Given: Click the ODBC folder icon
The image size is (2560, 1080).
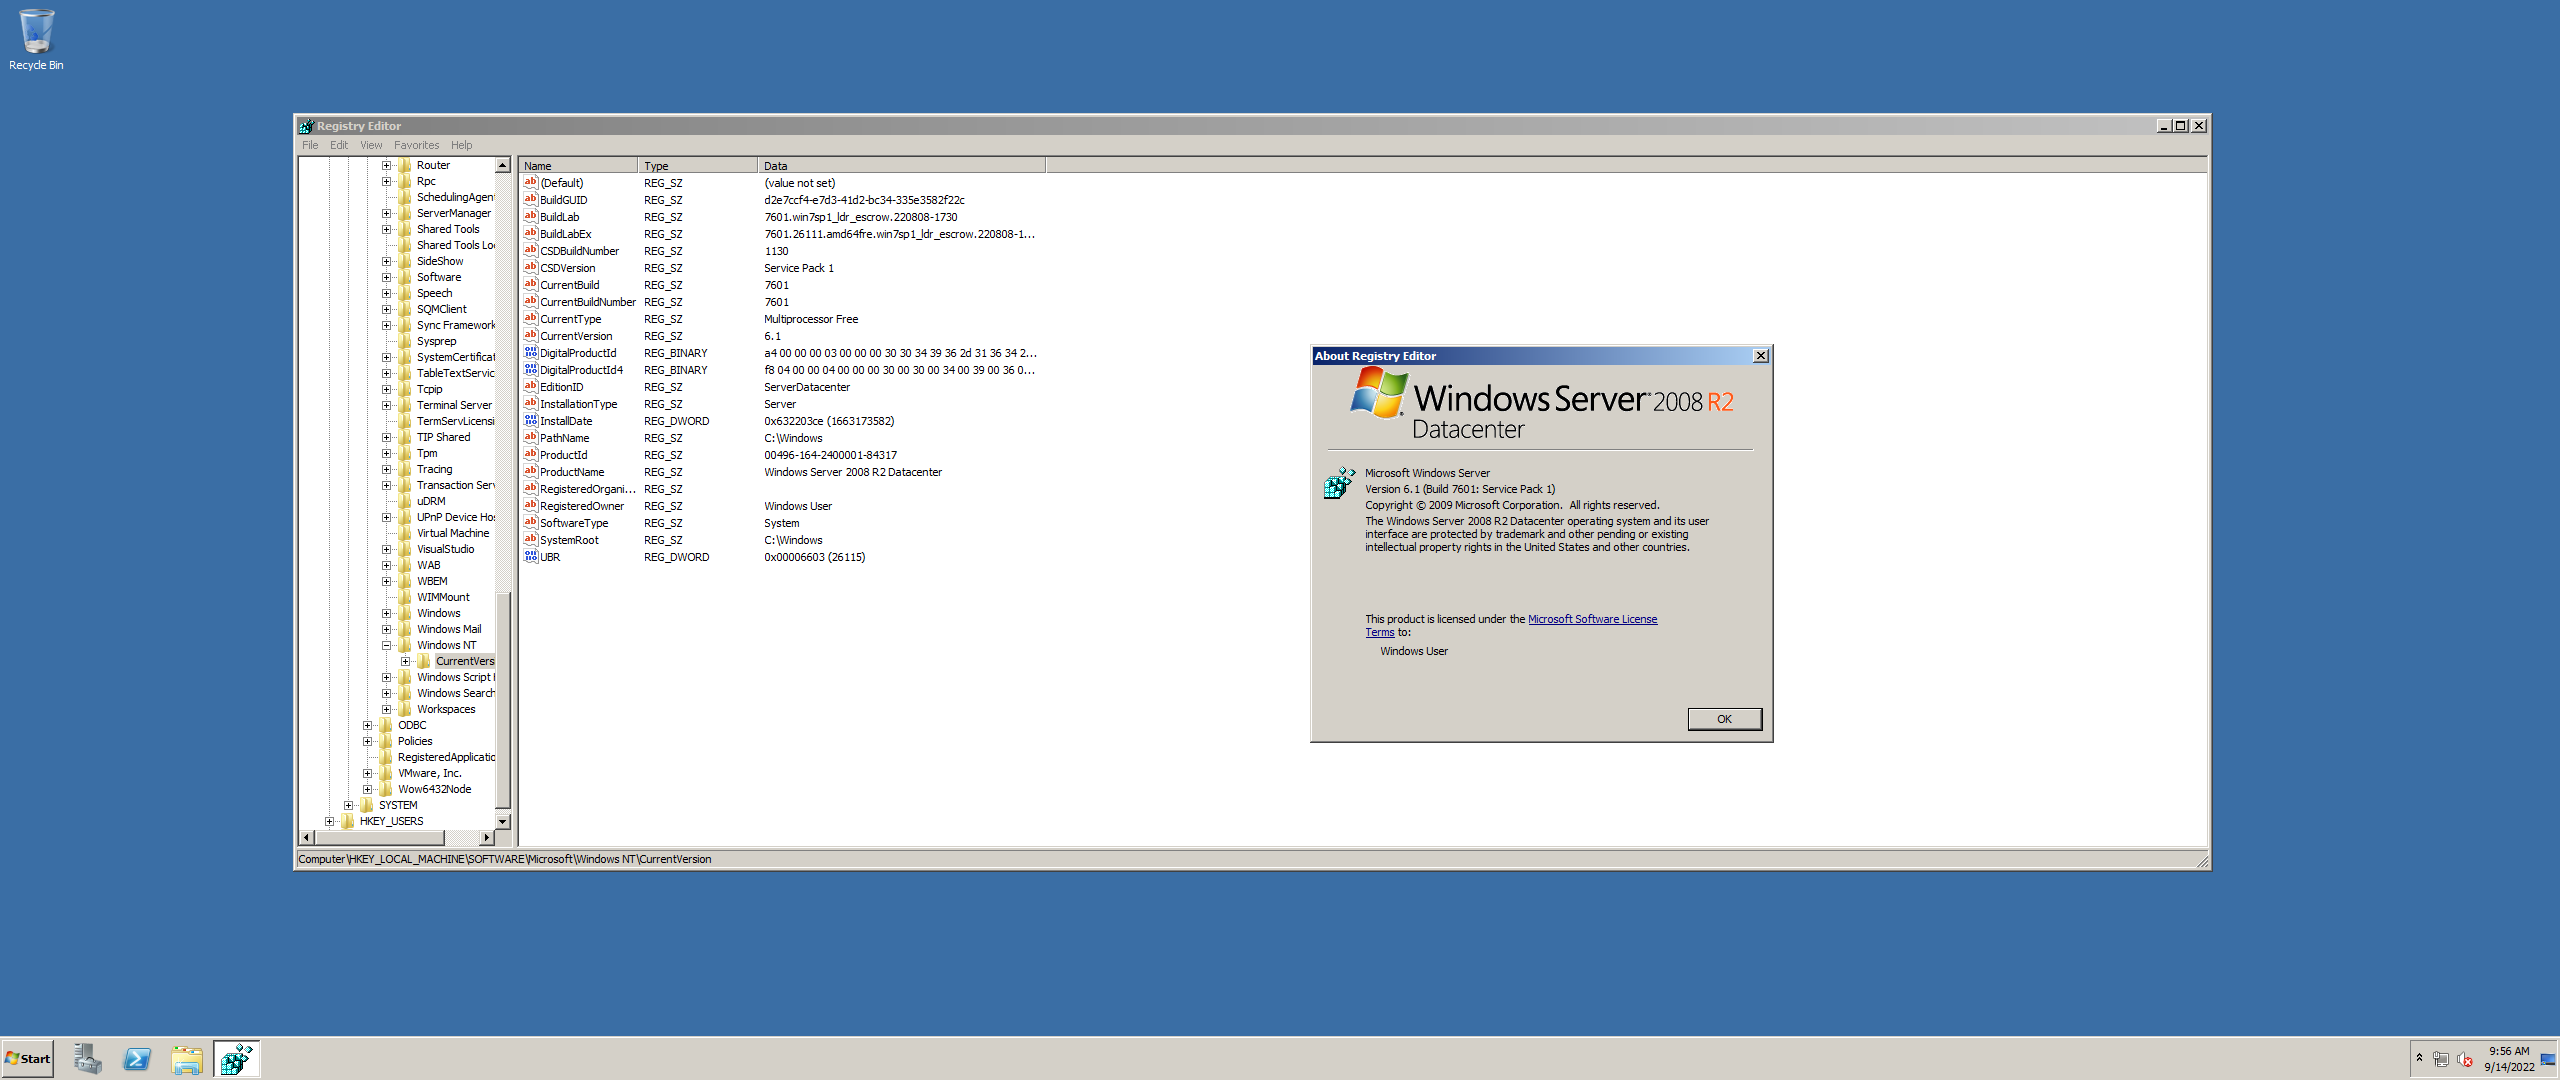Looking at the screenshot, I should tap(386, 725).
